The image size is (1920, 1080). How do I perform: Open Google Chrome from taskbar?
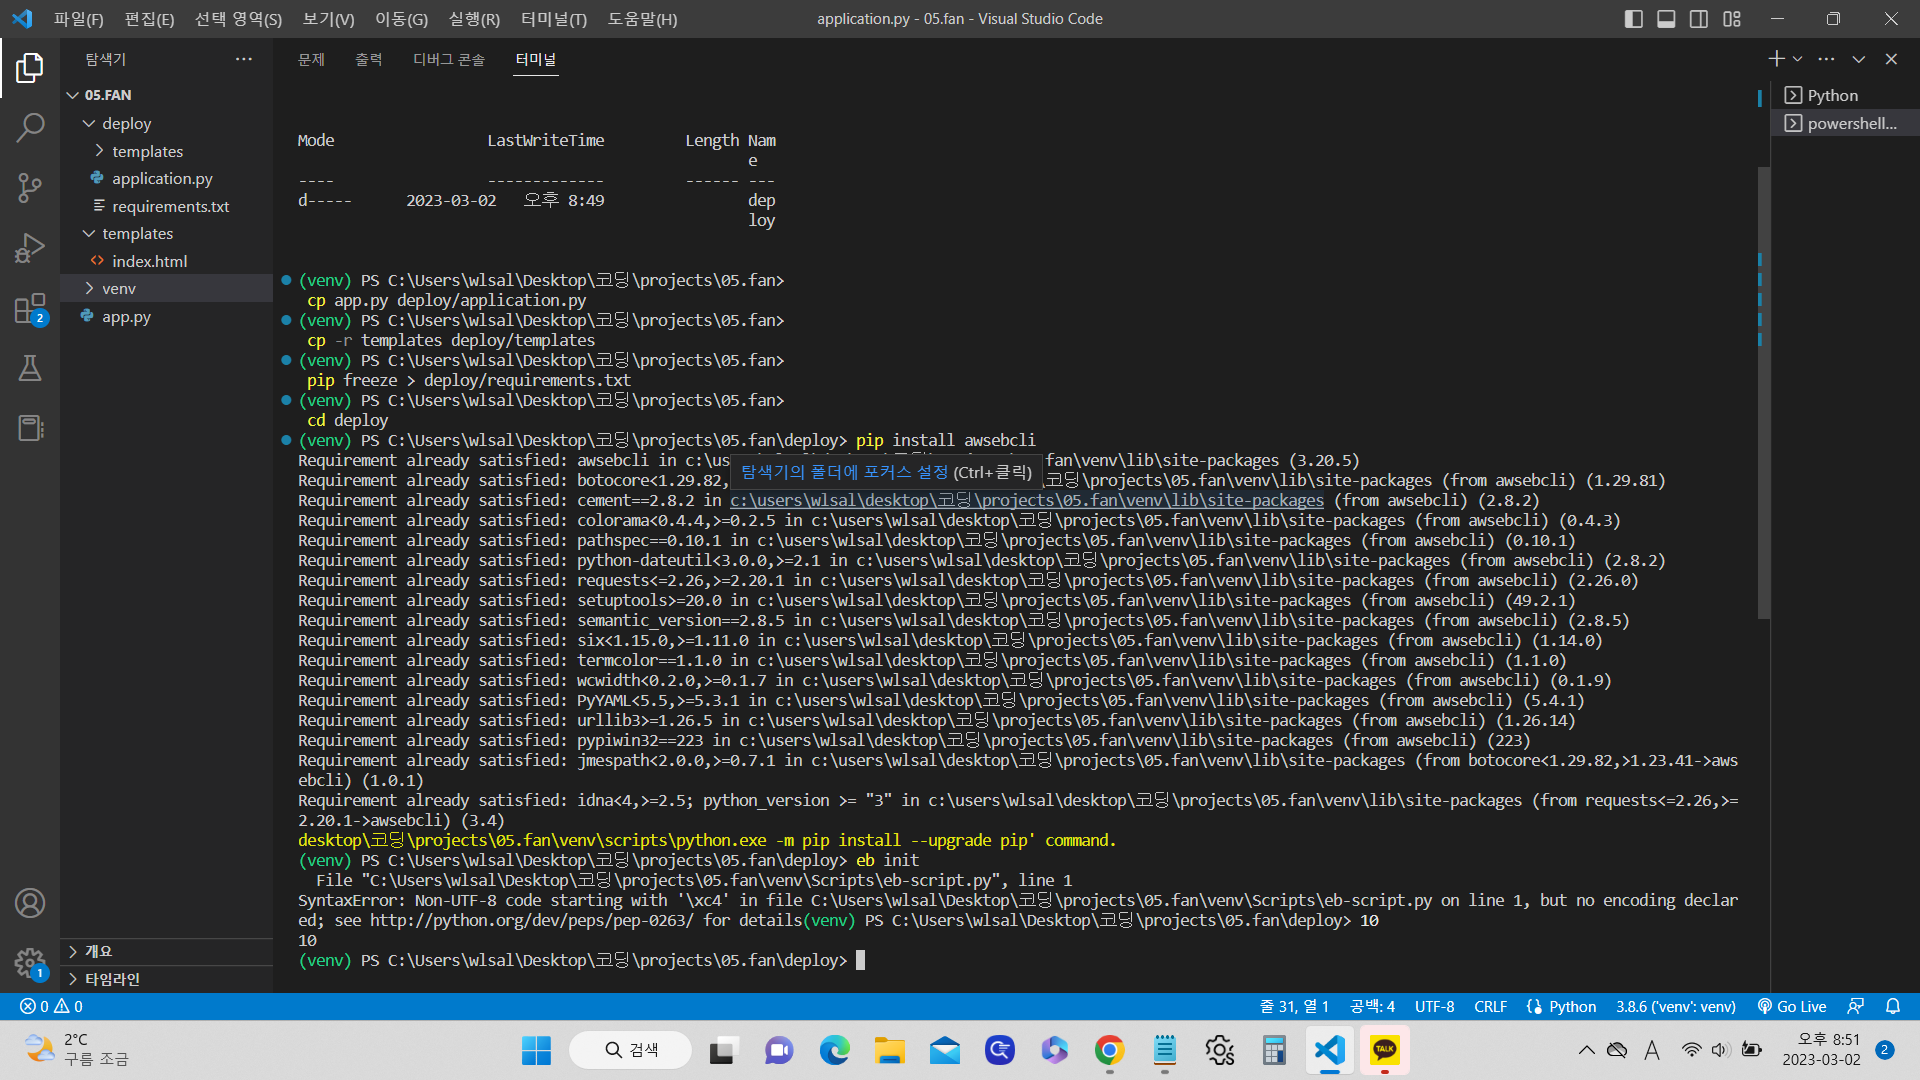[1109, 1050]
